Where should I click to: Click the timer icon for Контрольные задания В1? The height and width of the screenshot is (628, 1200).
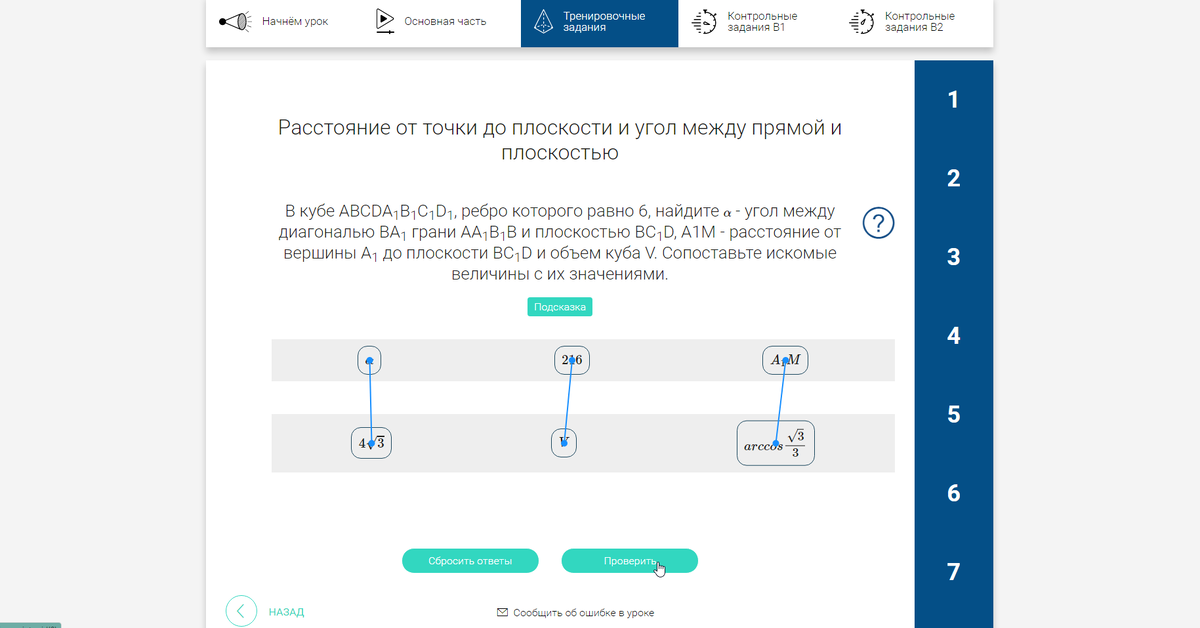pos(705,22)
